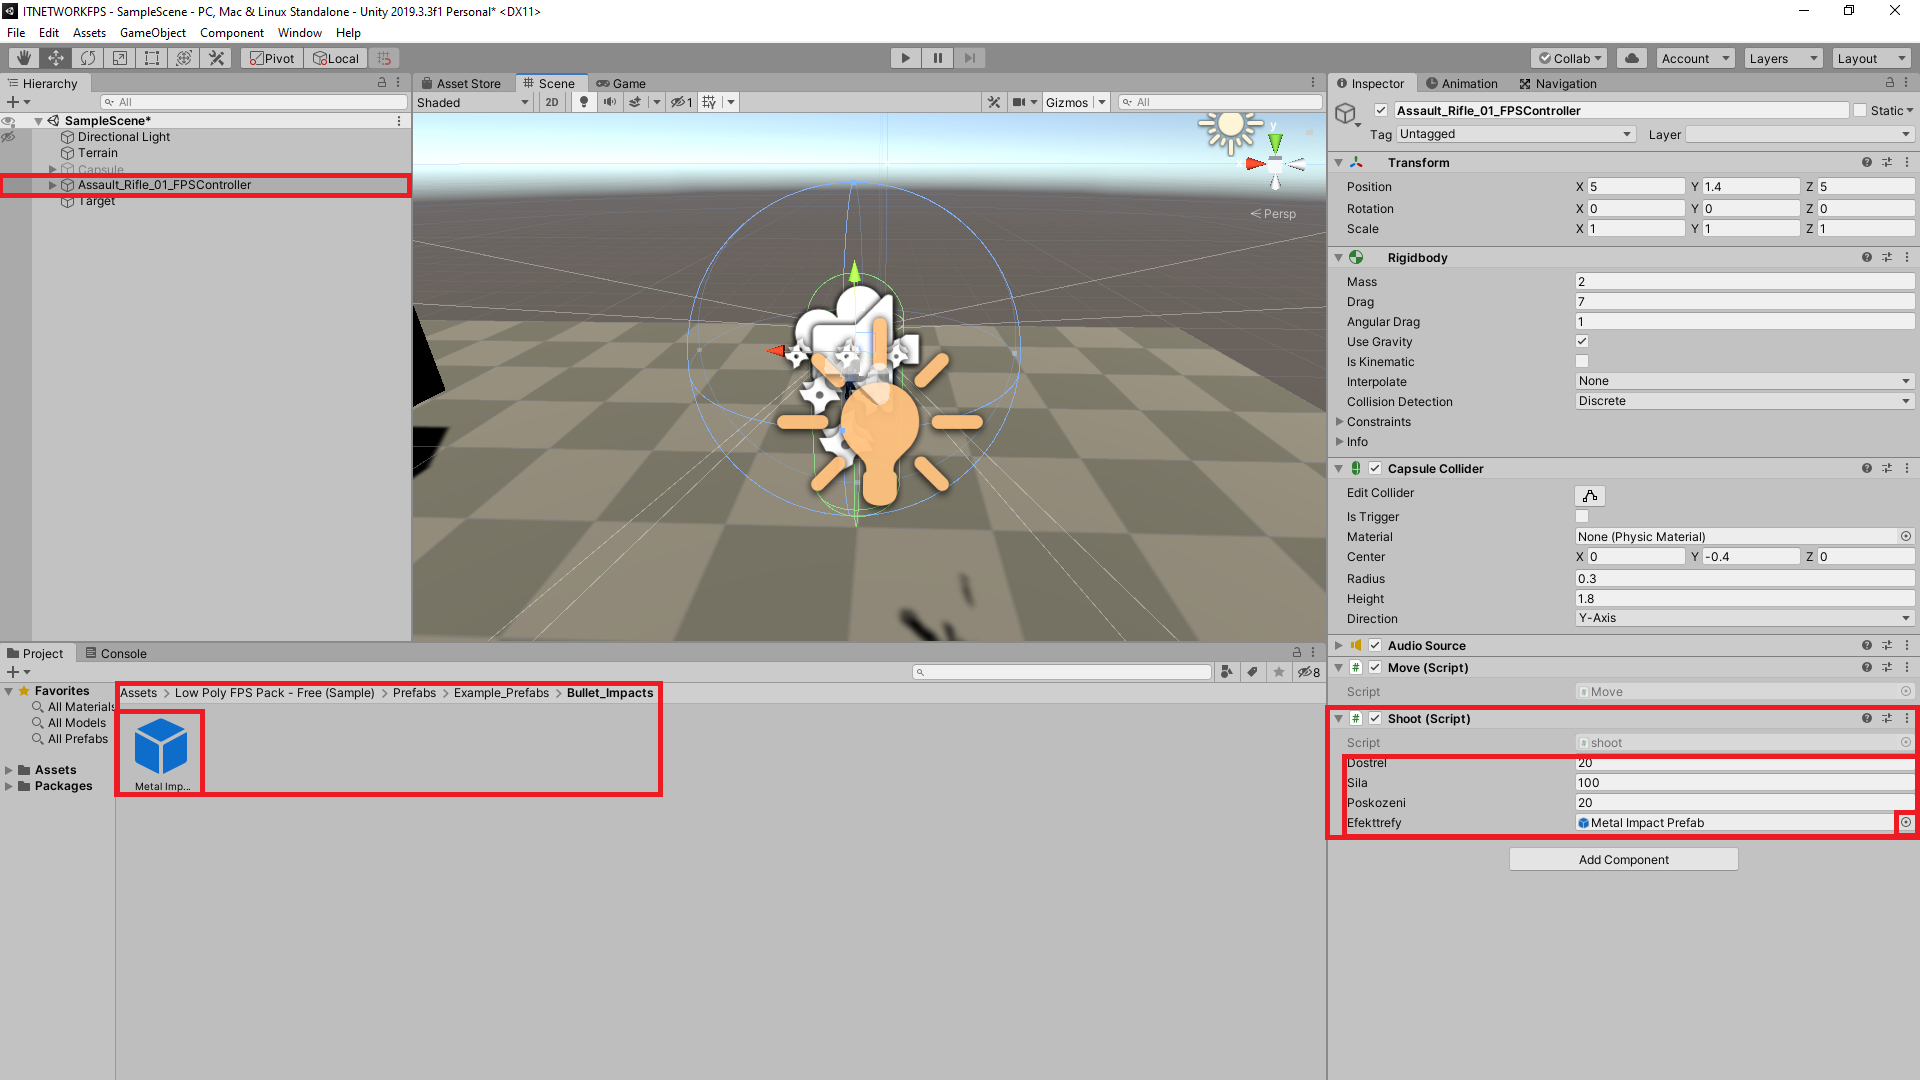Toggle the scene view lighting icon
The image size is (1920, 1080).
coord(584,101)
